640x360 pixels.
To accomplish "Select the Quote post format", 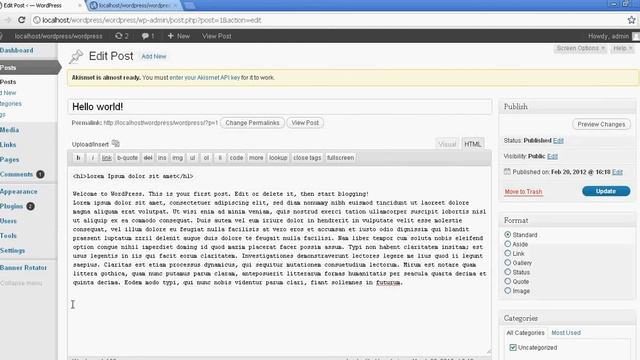I will [507, 281].
